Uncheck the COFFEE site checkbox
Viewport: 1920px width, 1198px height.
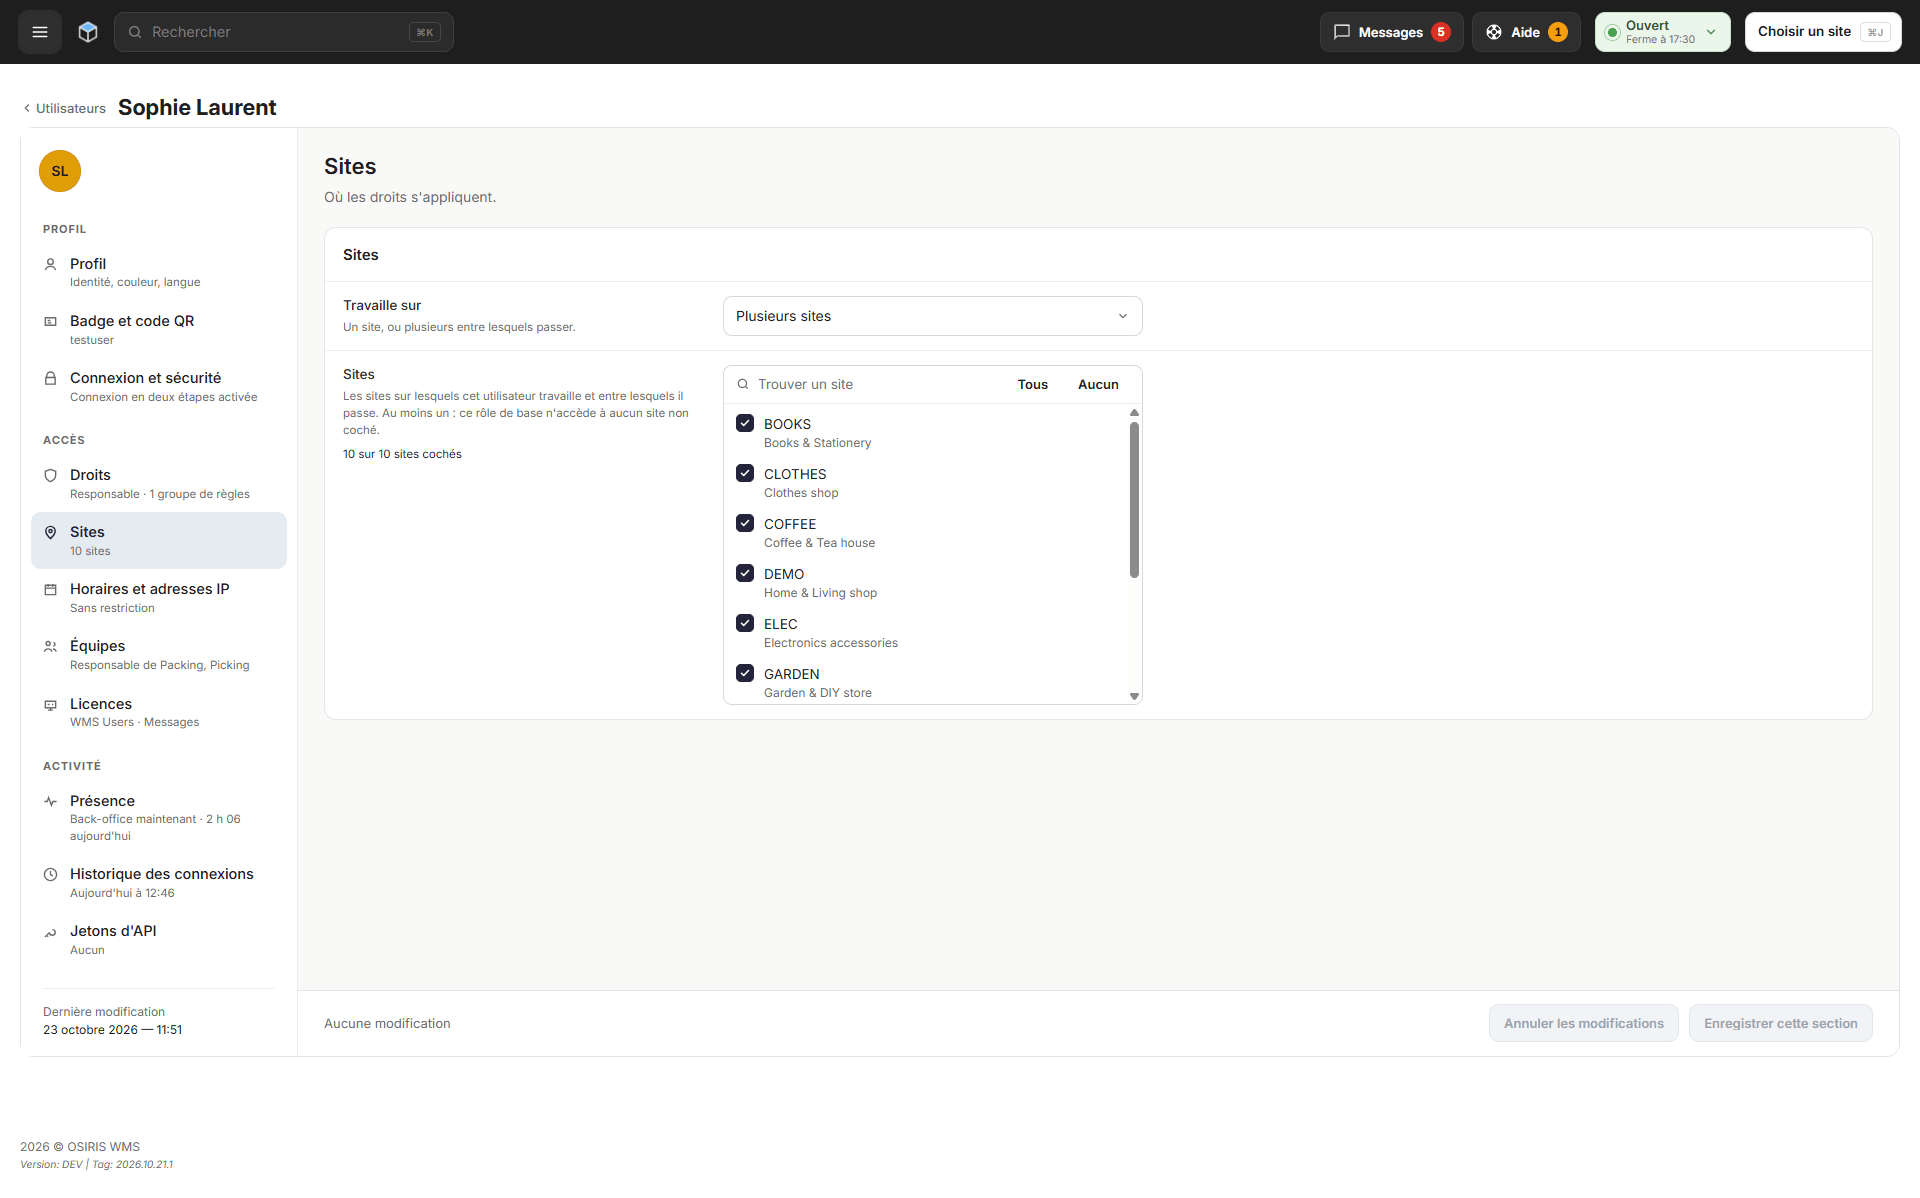(x=745, y=523)
